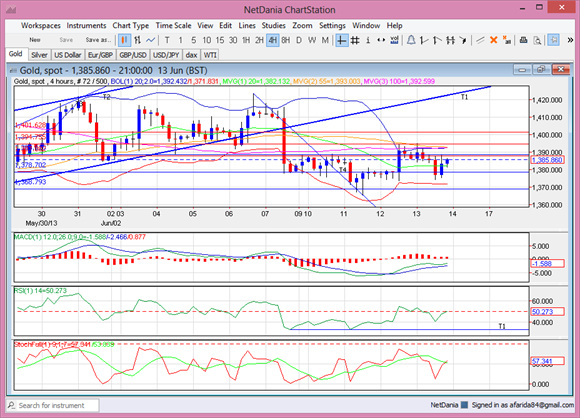The height and width of the screenshot is (418, 580).
Task: Open the Settings menu
Action: tap(332, 26)
